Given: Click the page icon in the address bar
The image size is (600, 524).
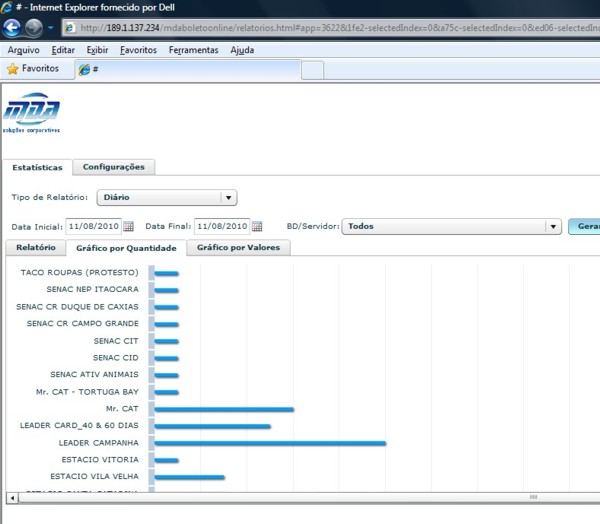Looking at the screenshot, I should [x=70, y=28].
